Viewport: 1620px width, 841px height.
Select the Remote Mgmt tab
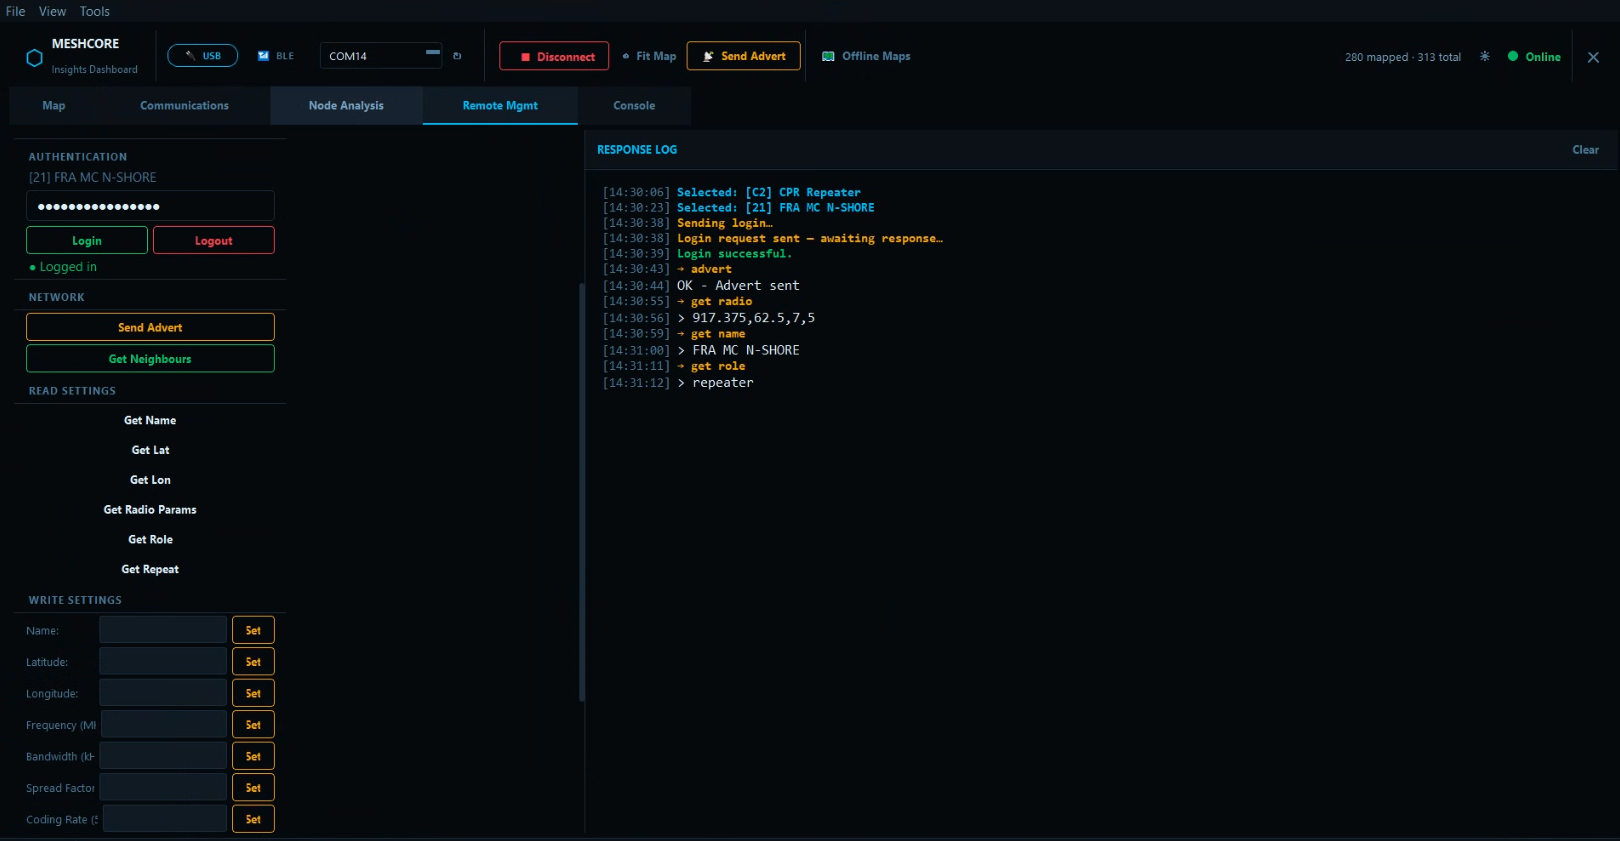tap(500, 105)
